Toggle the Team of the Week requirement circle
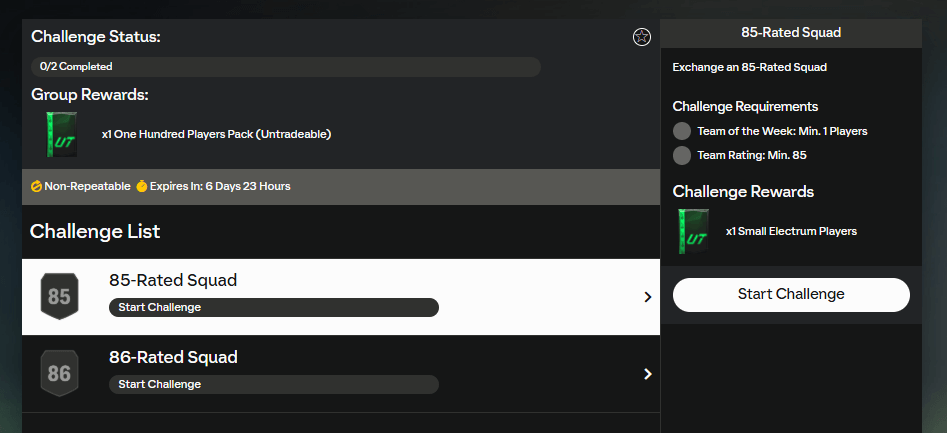 click(682, 131)
